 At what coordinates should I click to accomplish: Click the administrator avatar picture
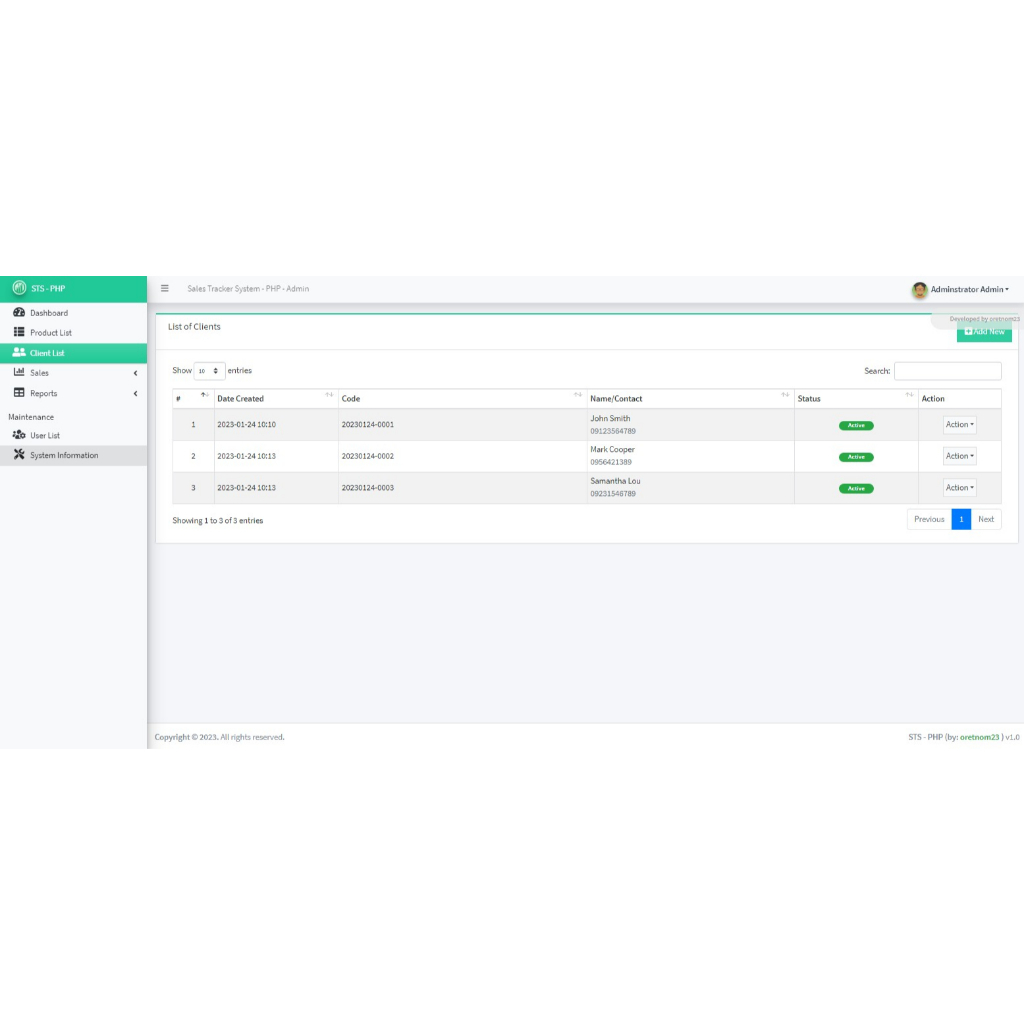(x=920, y=289)
